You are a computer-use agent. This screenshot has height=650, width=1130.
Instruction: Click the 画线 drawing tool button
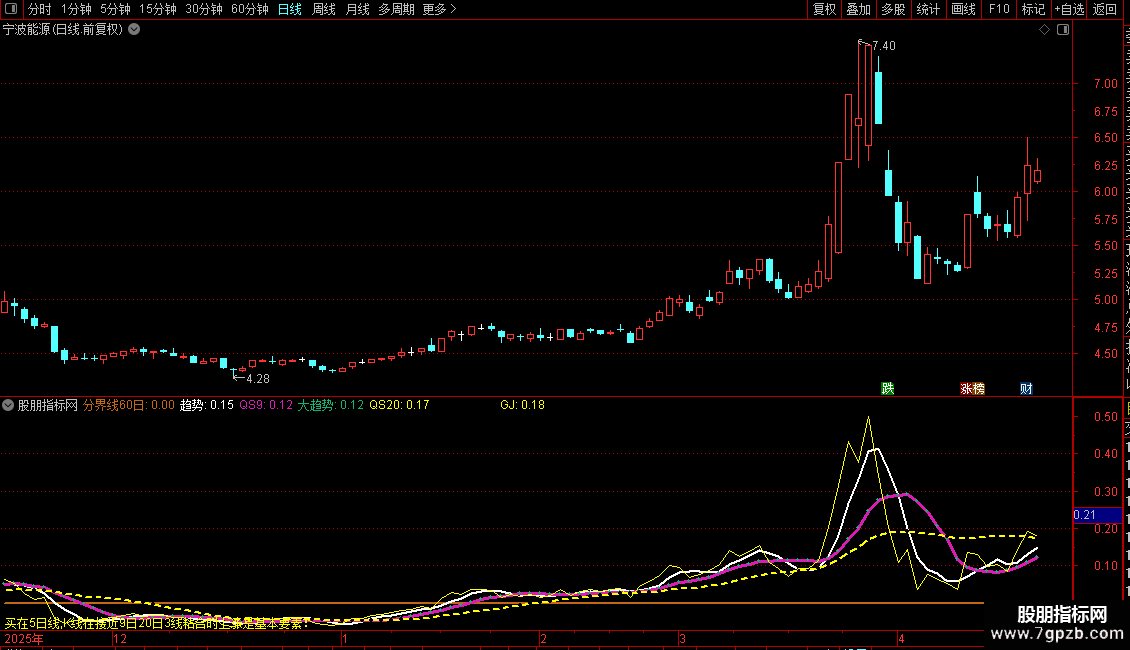(x=964, y=9)
